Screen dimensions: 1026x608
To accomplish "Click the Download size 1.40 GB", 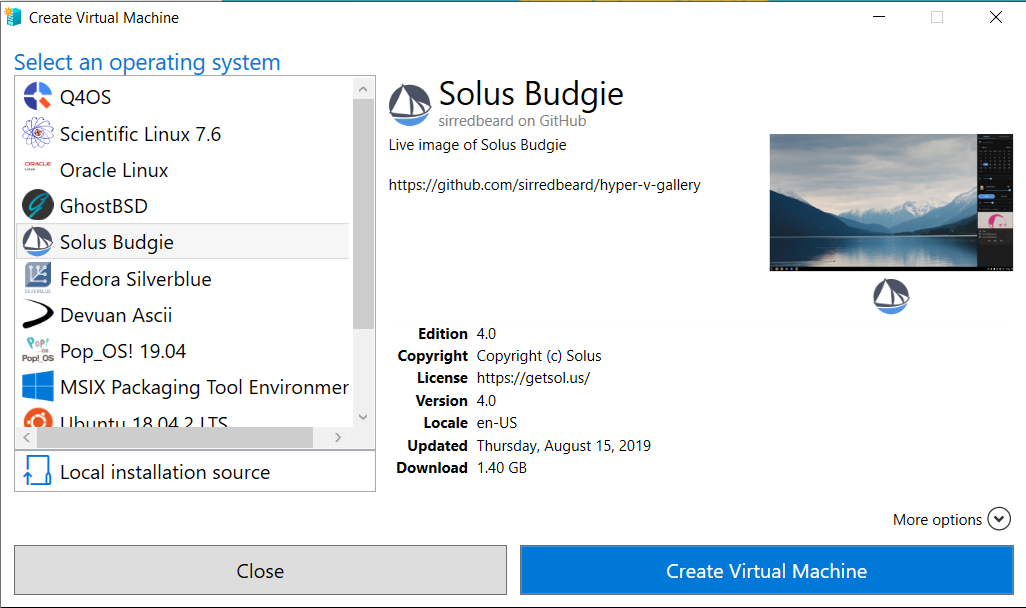I will click(x=502, y=468).
